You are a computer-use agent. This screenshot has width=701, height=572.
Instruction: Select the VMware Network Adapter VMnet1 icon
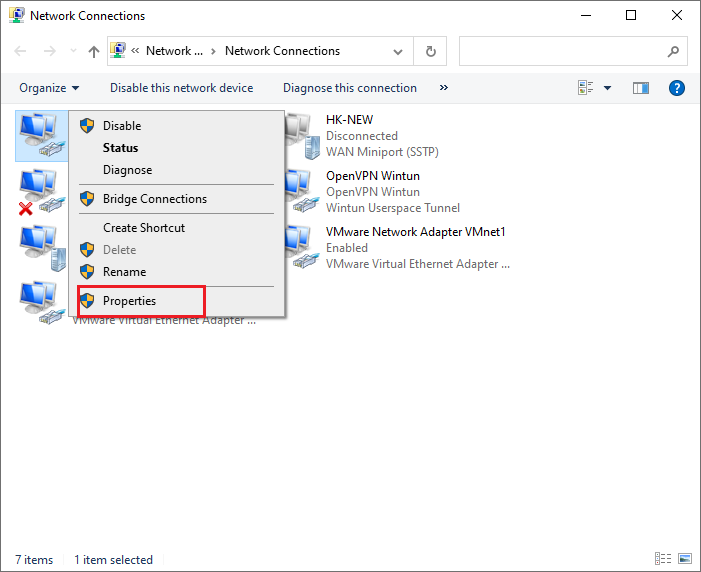pos(303,247)
